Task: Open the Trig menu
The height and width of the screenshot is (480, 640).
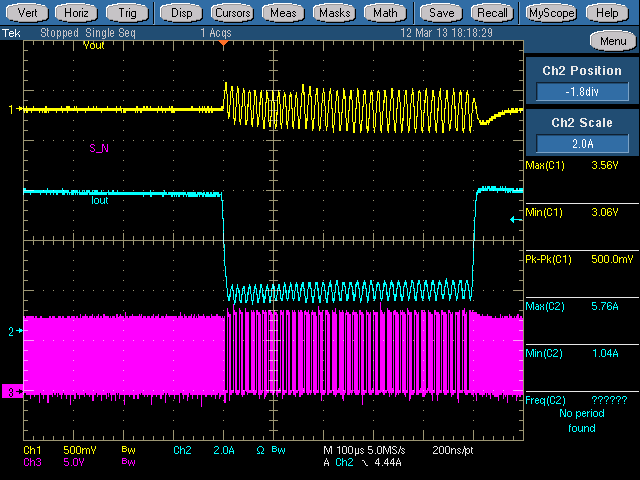Action: pos(128,13)
